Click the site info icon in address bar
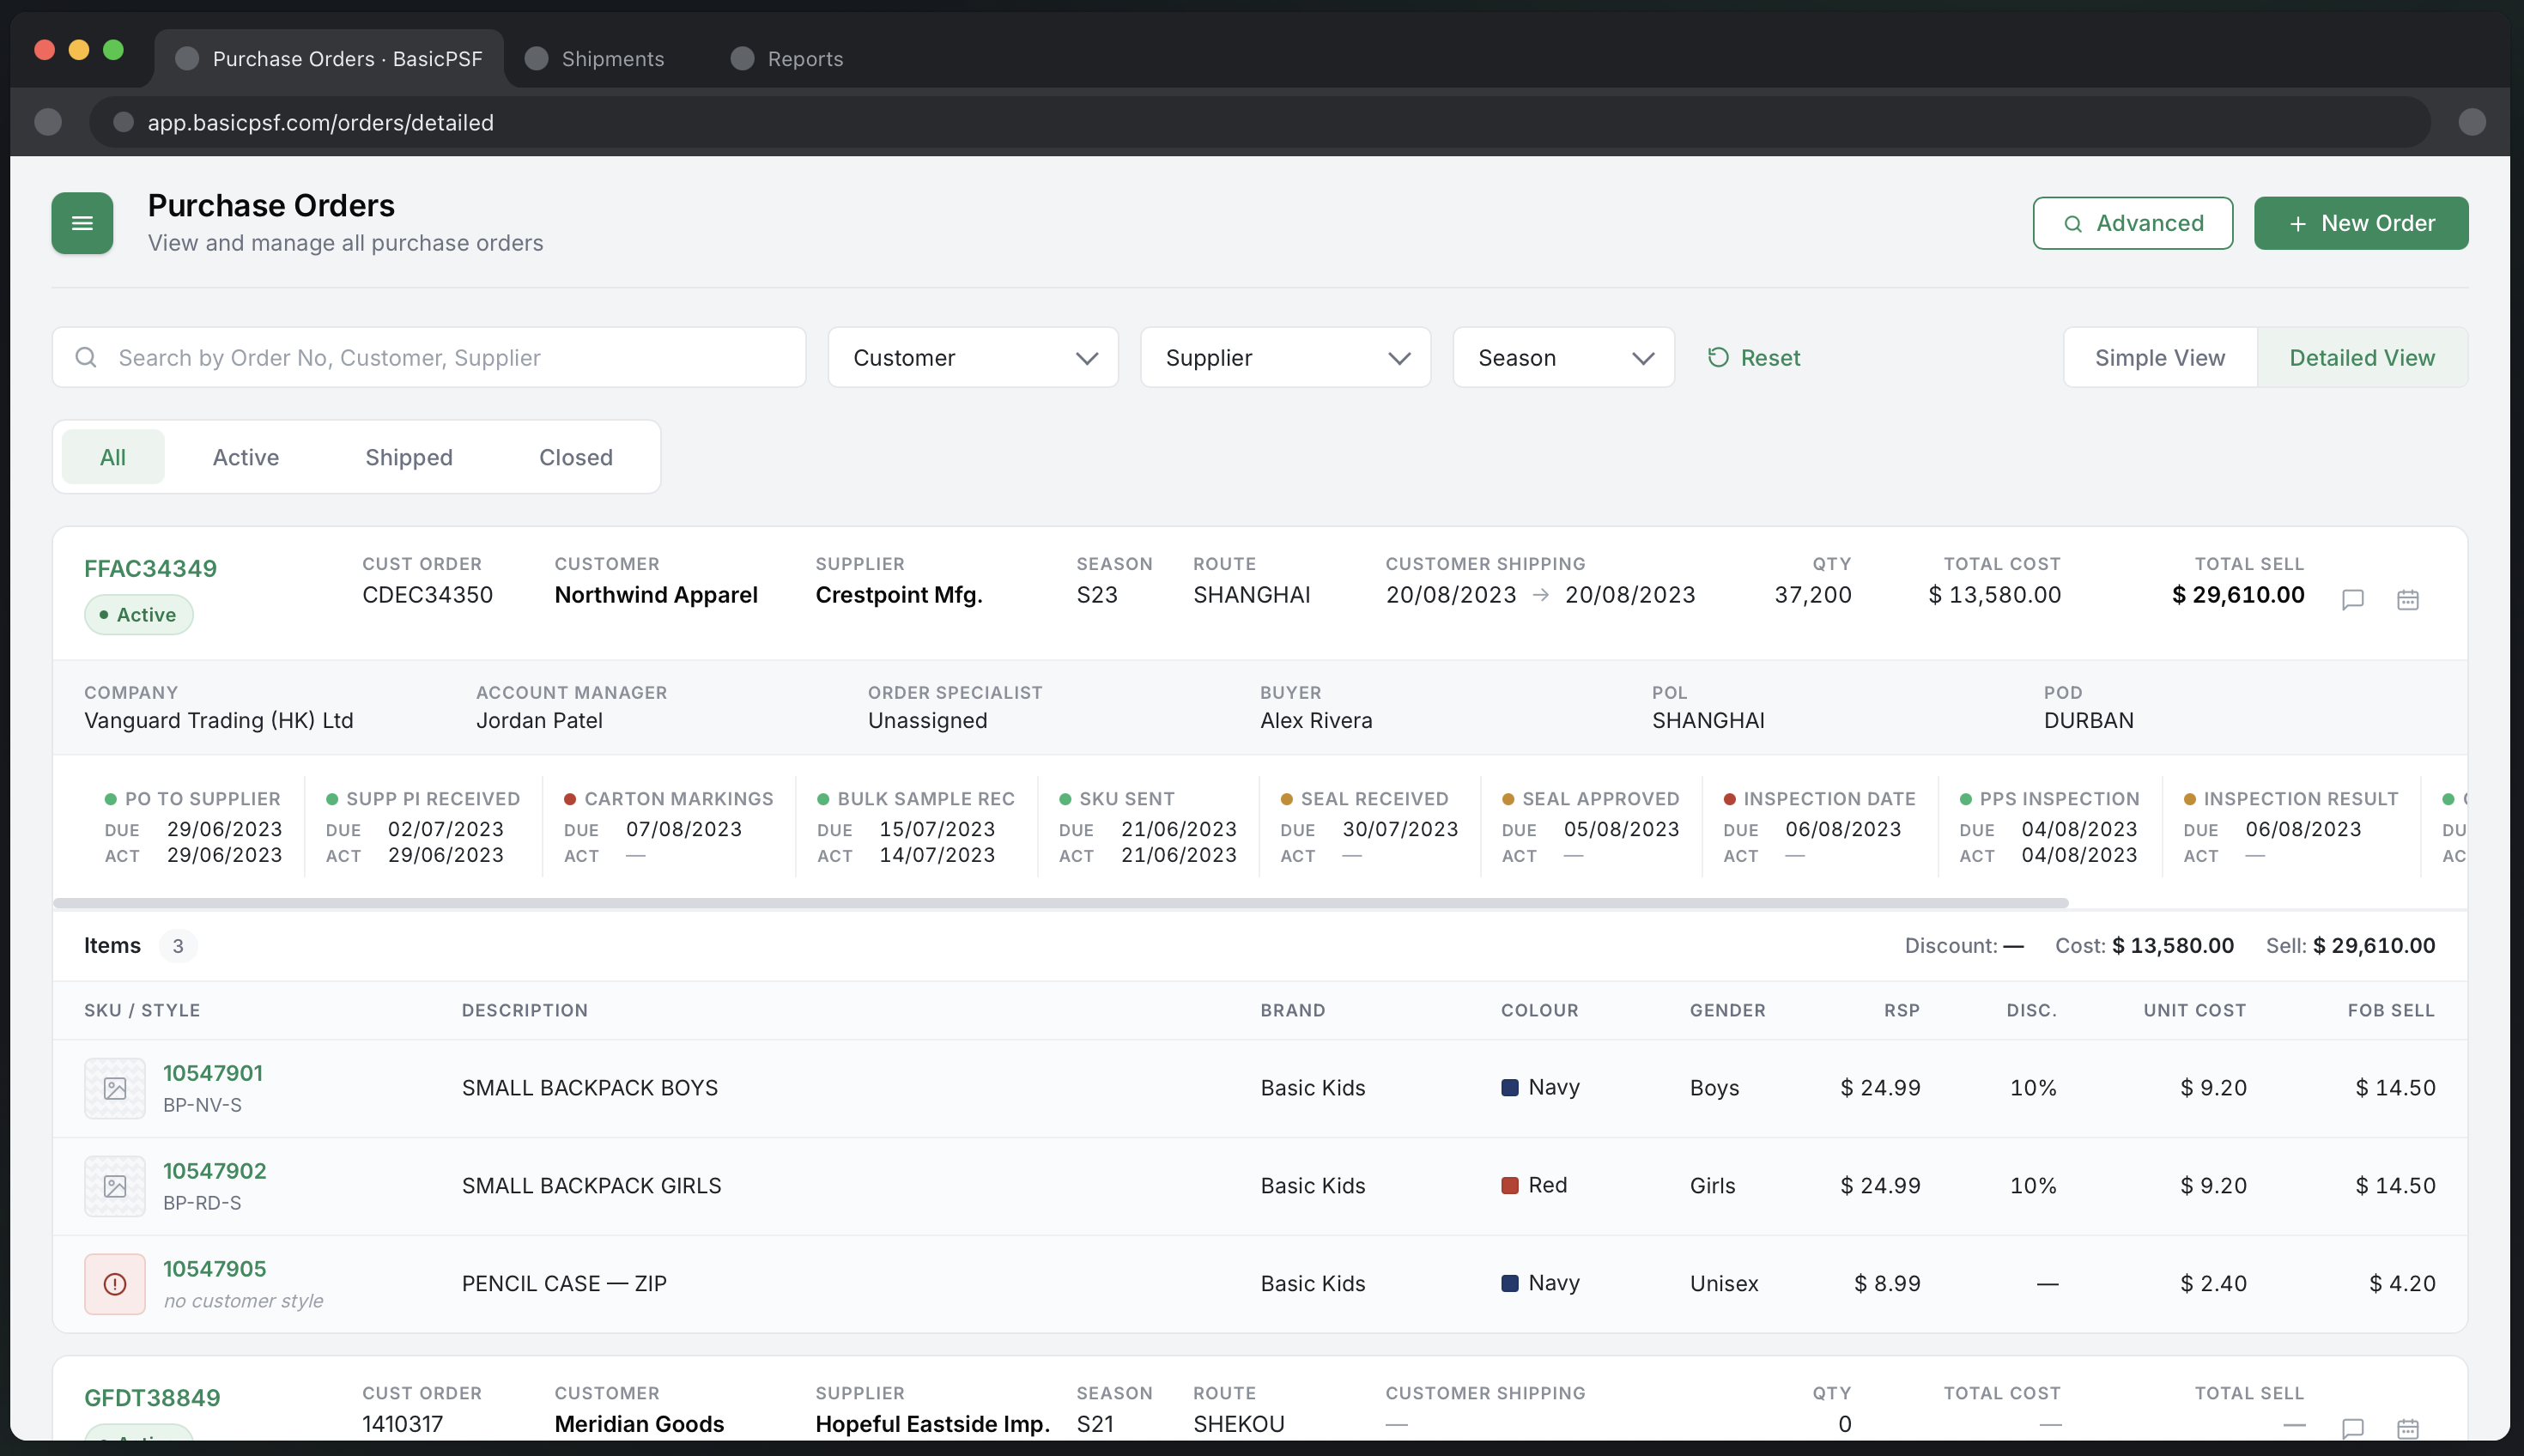2524x1456 pixels. tap(123, 122)
